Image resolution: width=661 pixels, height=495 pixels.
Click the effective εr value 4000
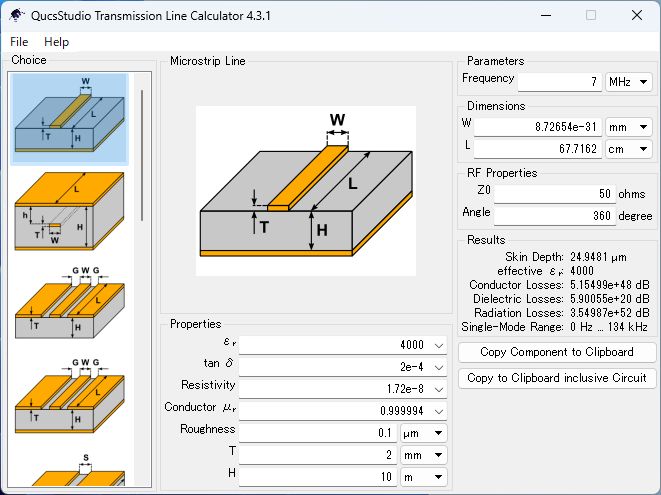point(582,271)
